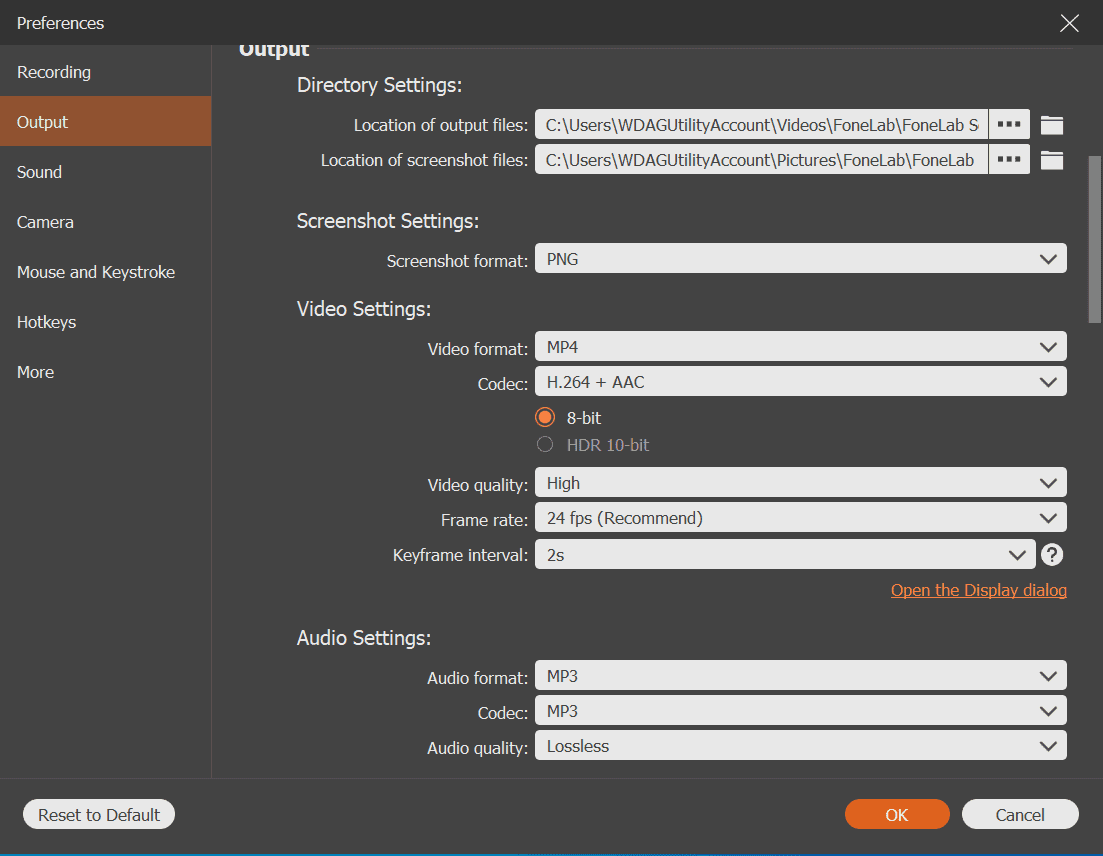Viewport: 1103px width, 856px height.
Task: Browse for output files location (three dots)
Action: (x=1009, y=125)
